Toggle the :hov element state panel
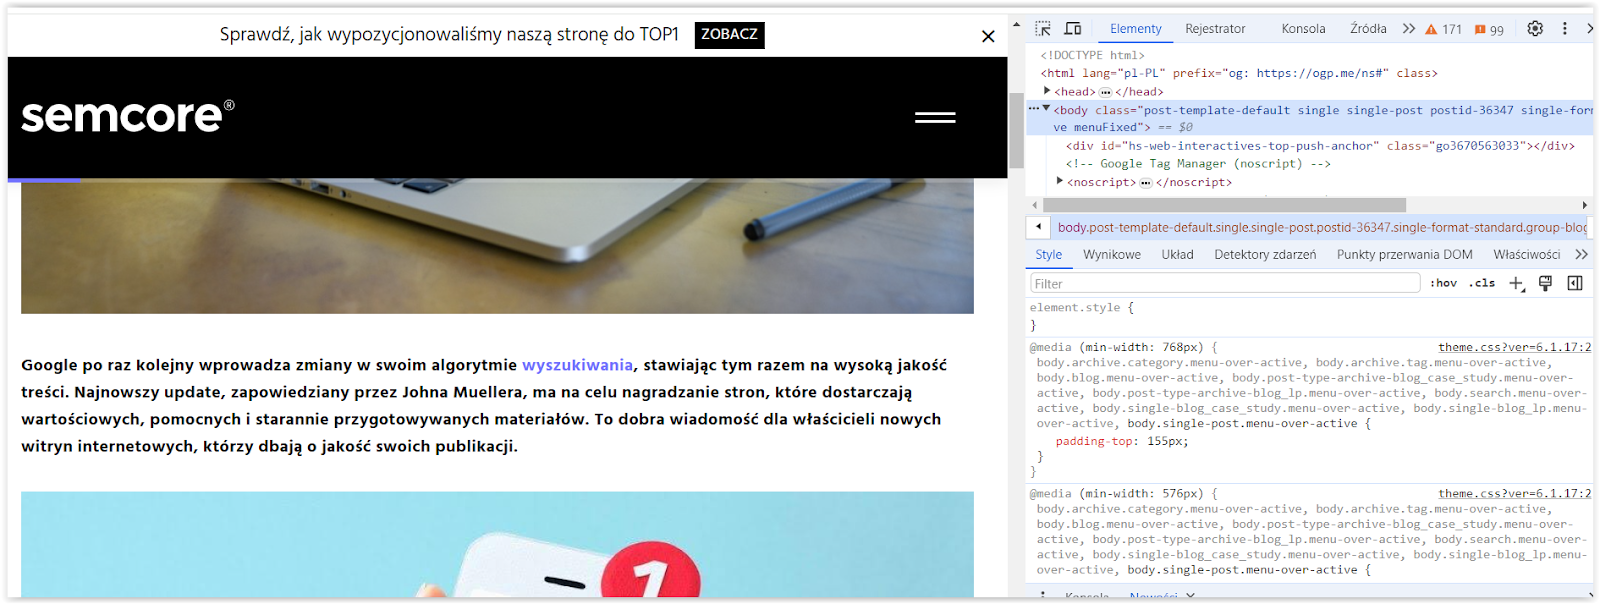 (1443, 284)
